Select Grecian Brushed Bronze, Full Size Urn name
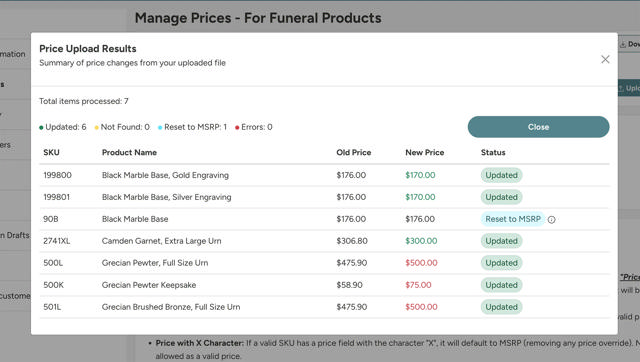This screenshot has width=640, height=362. tap(171, 307)
